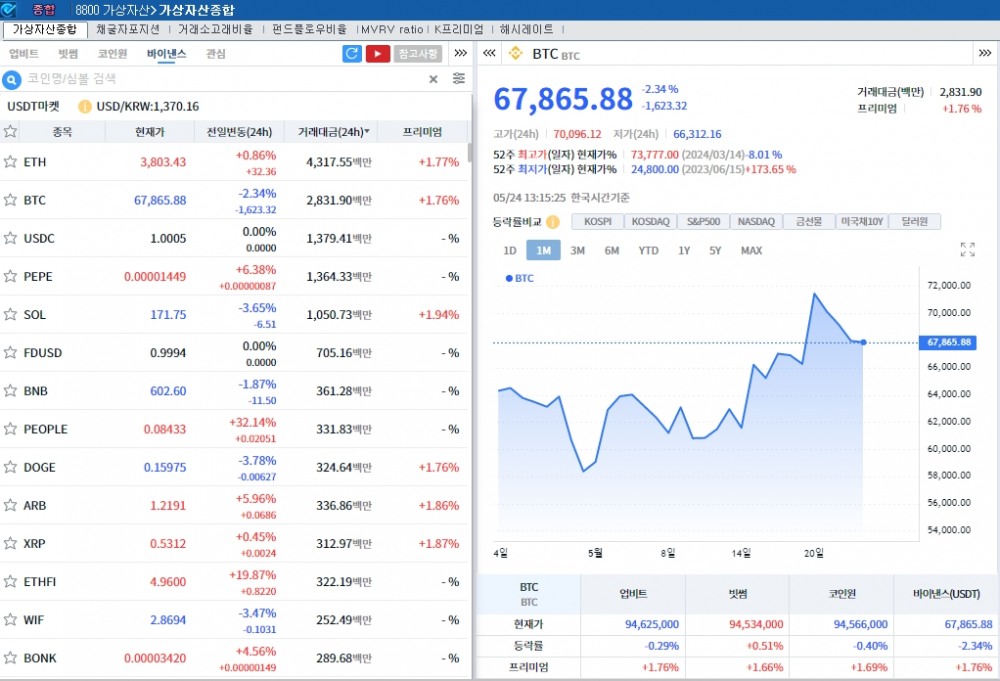Collapse the chart panel with the <<< chevron

pos(488,54)
